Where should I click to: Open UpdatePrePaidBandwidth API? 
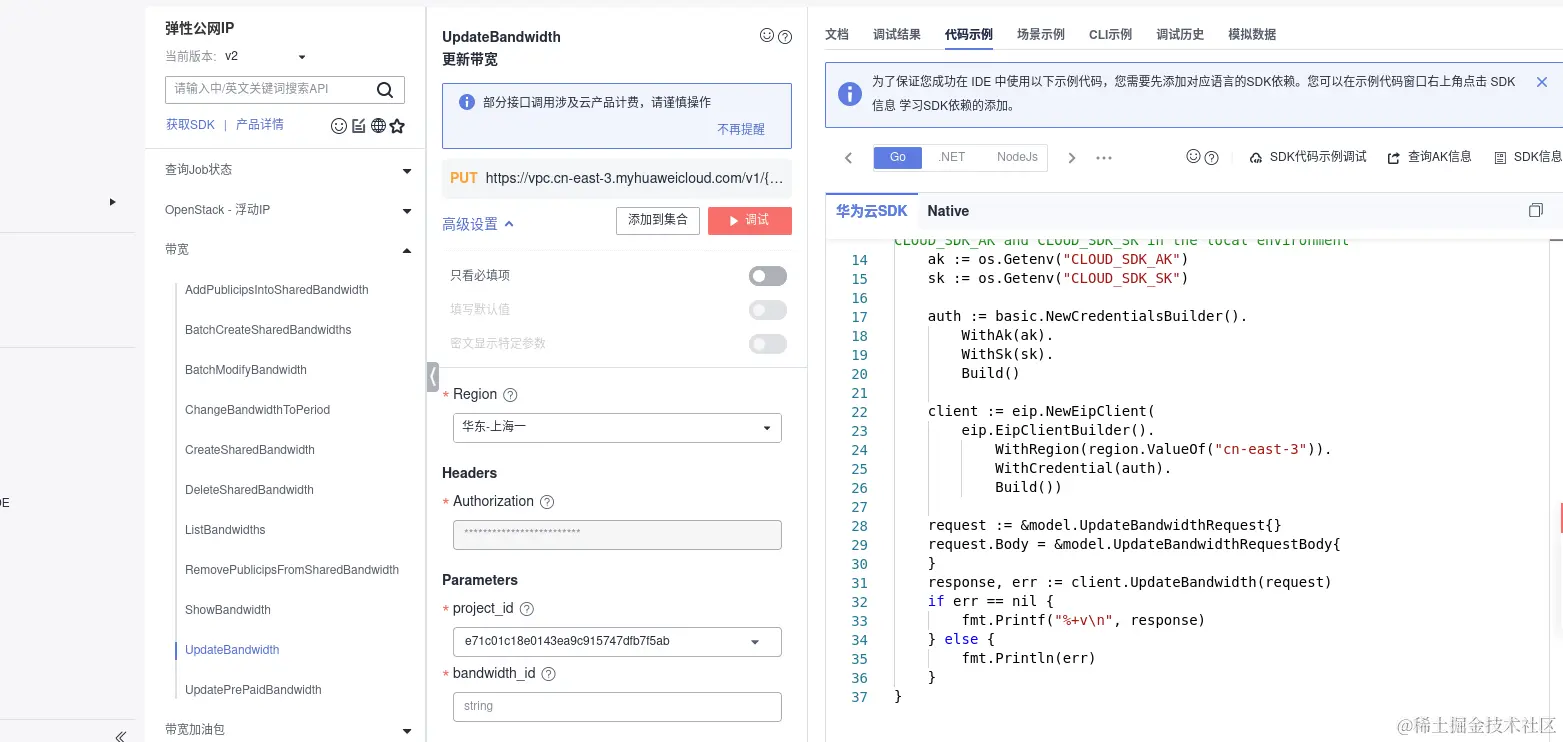253,690
